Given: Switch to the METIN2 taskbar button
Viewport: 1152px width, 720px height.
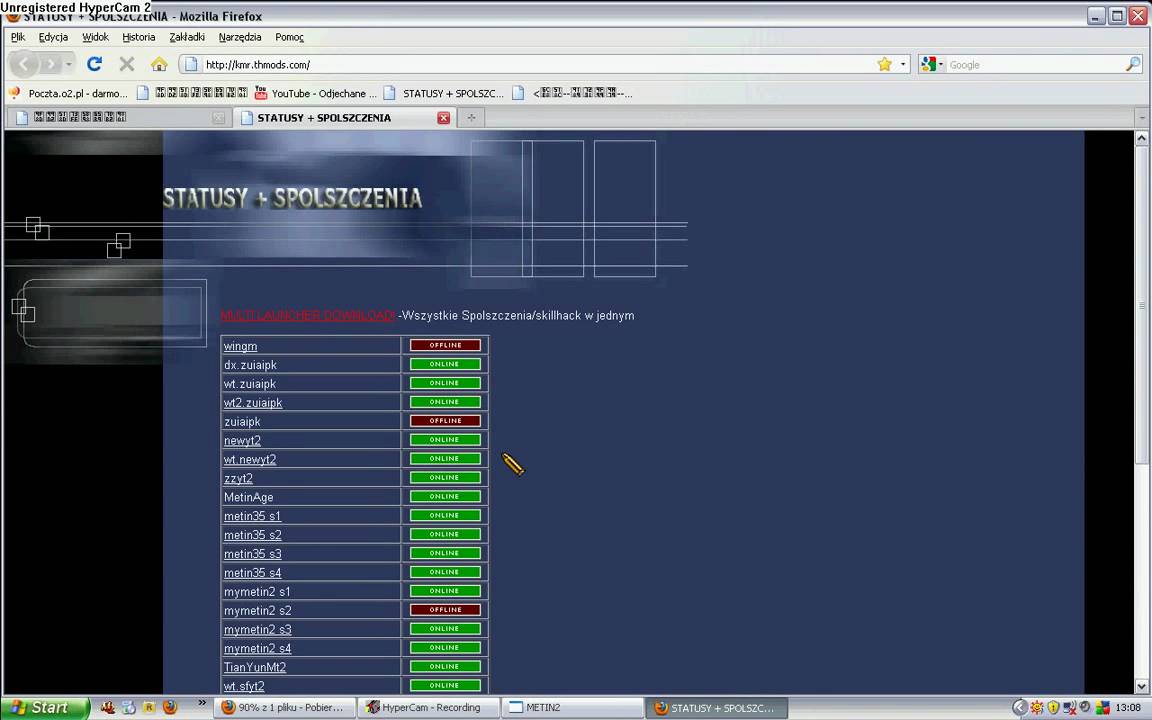Looking at the screenshot, I should (572, 708).
